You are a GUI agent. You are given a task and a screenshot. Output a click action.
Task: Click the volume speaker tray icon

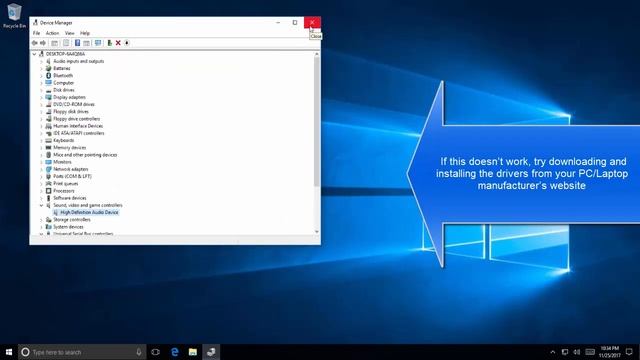(577, 352)
